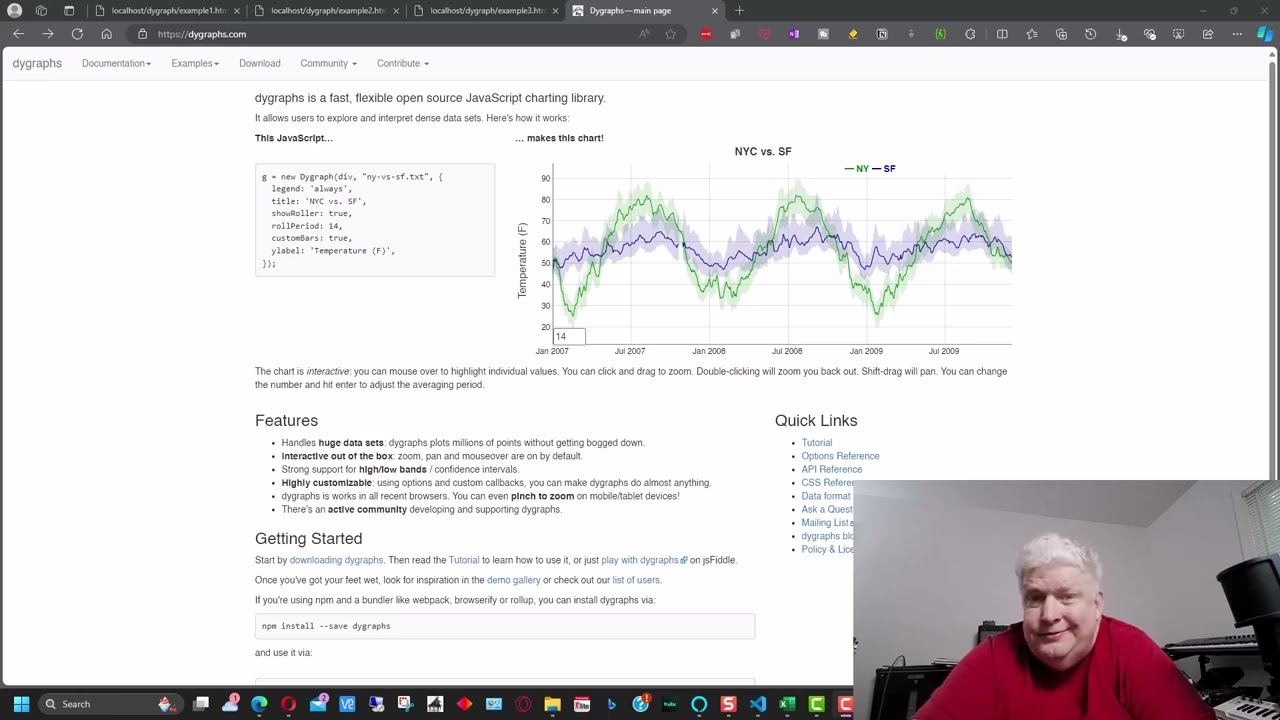Viewport: 1280px width, 720px height.
Task: Open the Edge profile avatar icon
Action: (x=14, y=11)
